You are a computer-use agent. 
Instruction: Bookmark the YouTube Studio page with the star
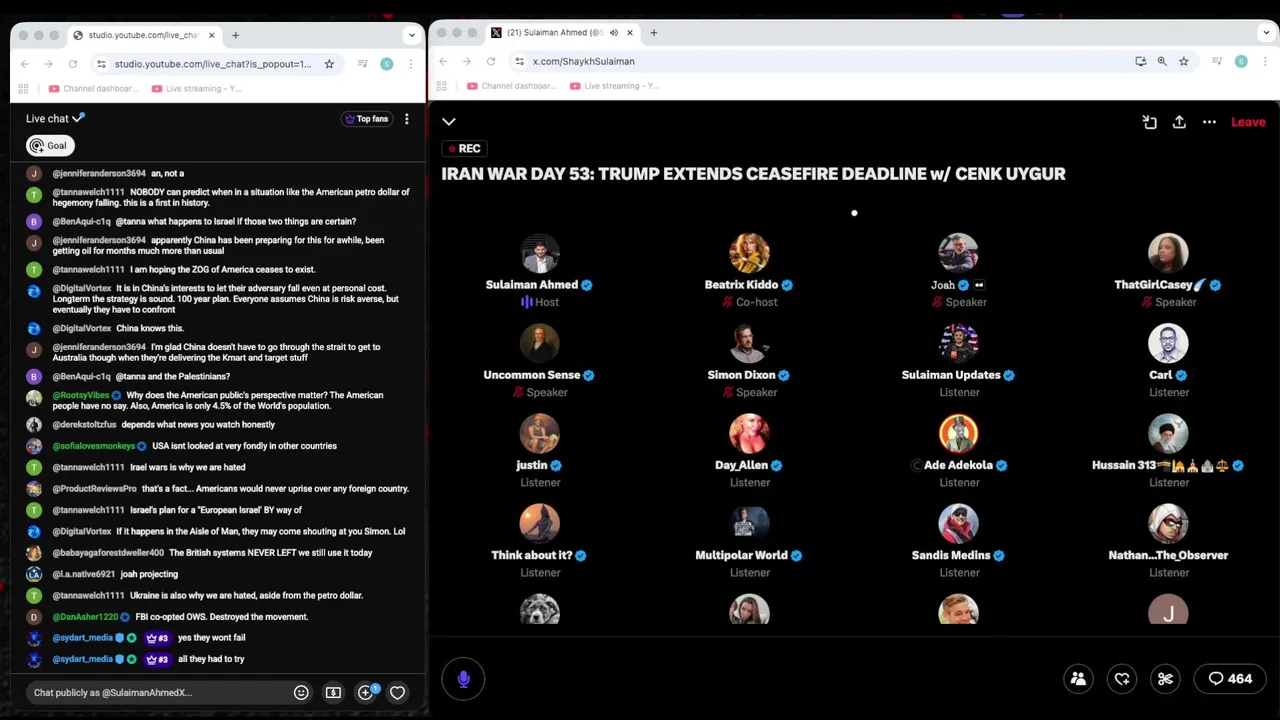pyautogui.click(x=329, y=64)
